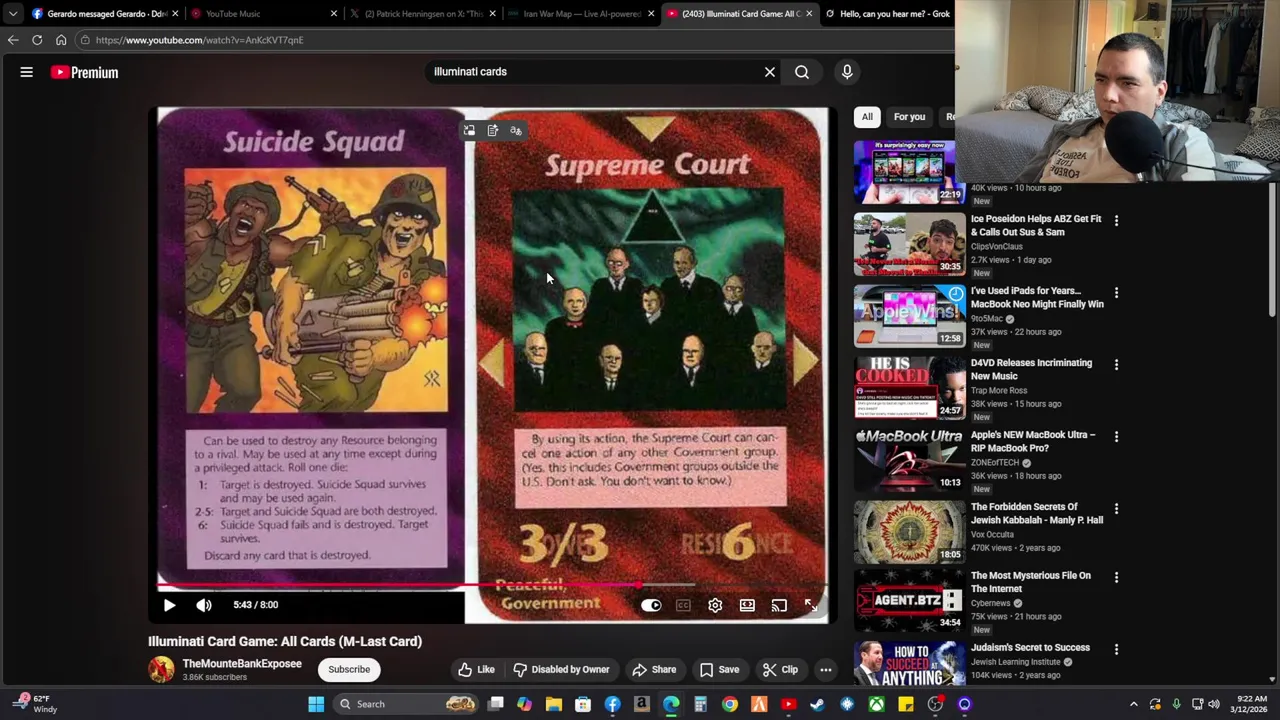
Task: Like this video
Action: click(477, 670)
